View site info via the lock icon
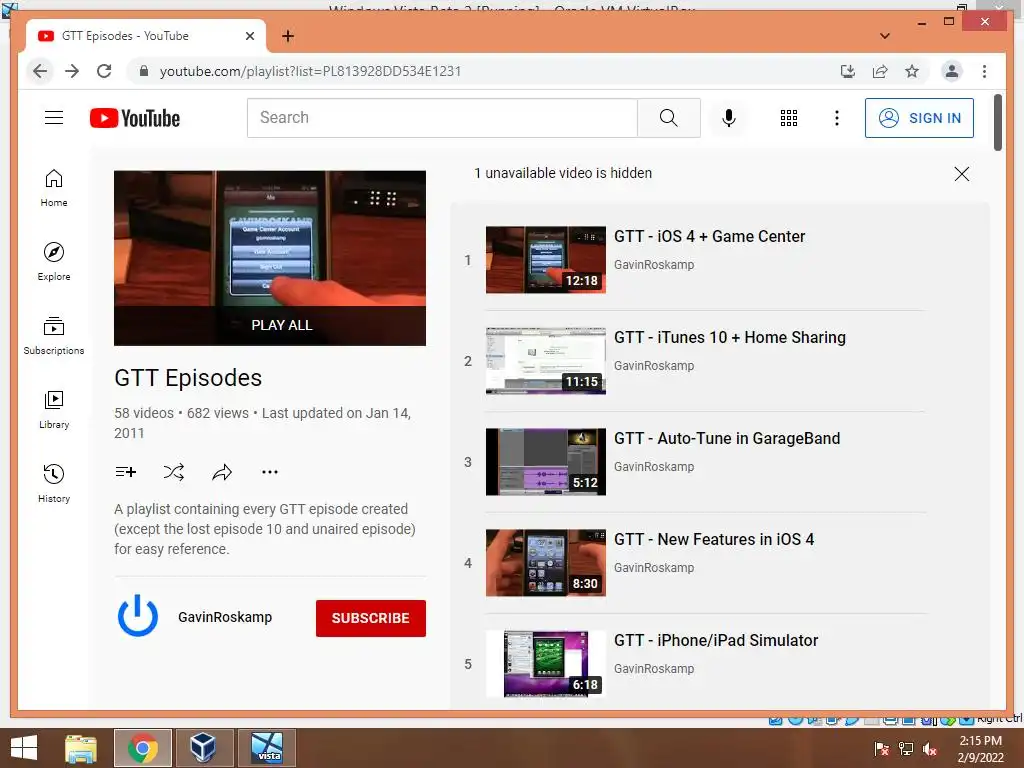 [x=144, y=71]
